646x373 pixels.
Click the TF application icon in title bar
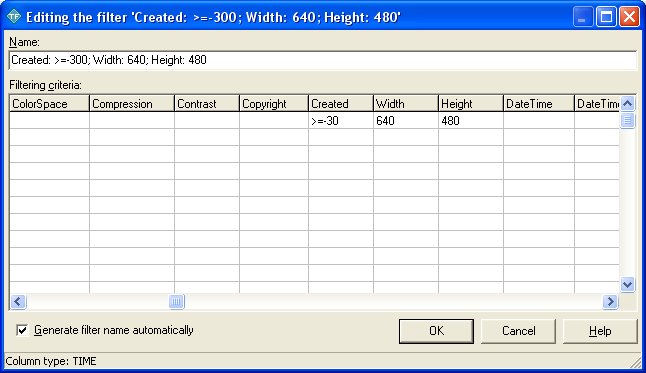click(14, 17)
